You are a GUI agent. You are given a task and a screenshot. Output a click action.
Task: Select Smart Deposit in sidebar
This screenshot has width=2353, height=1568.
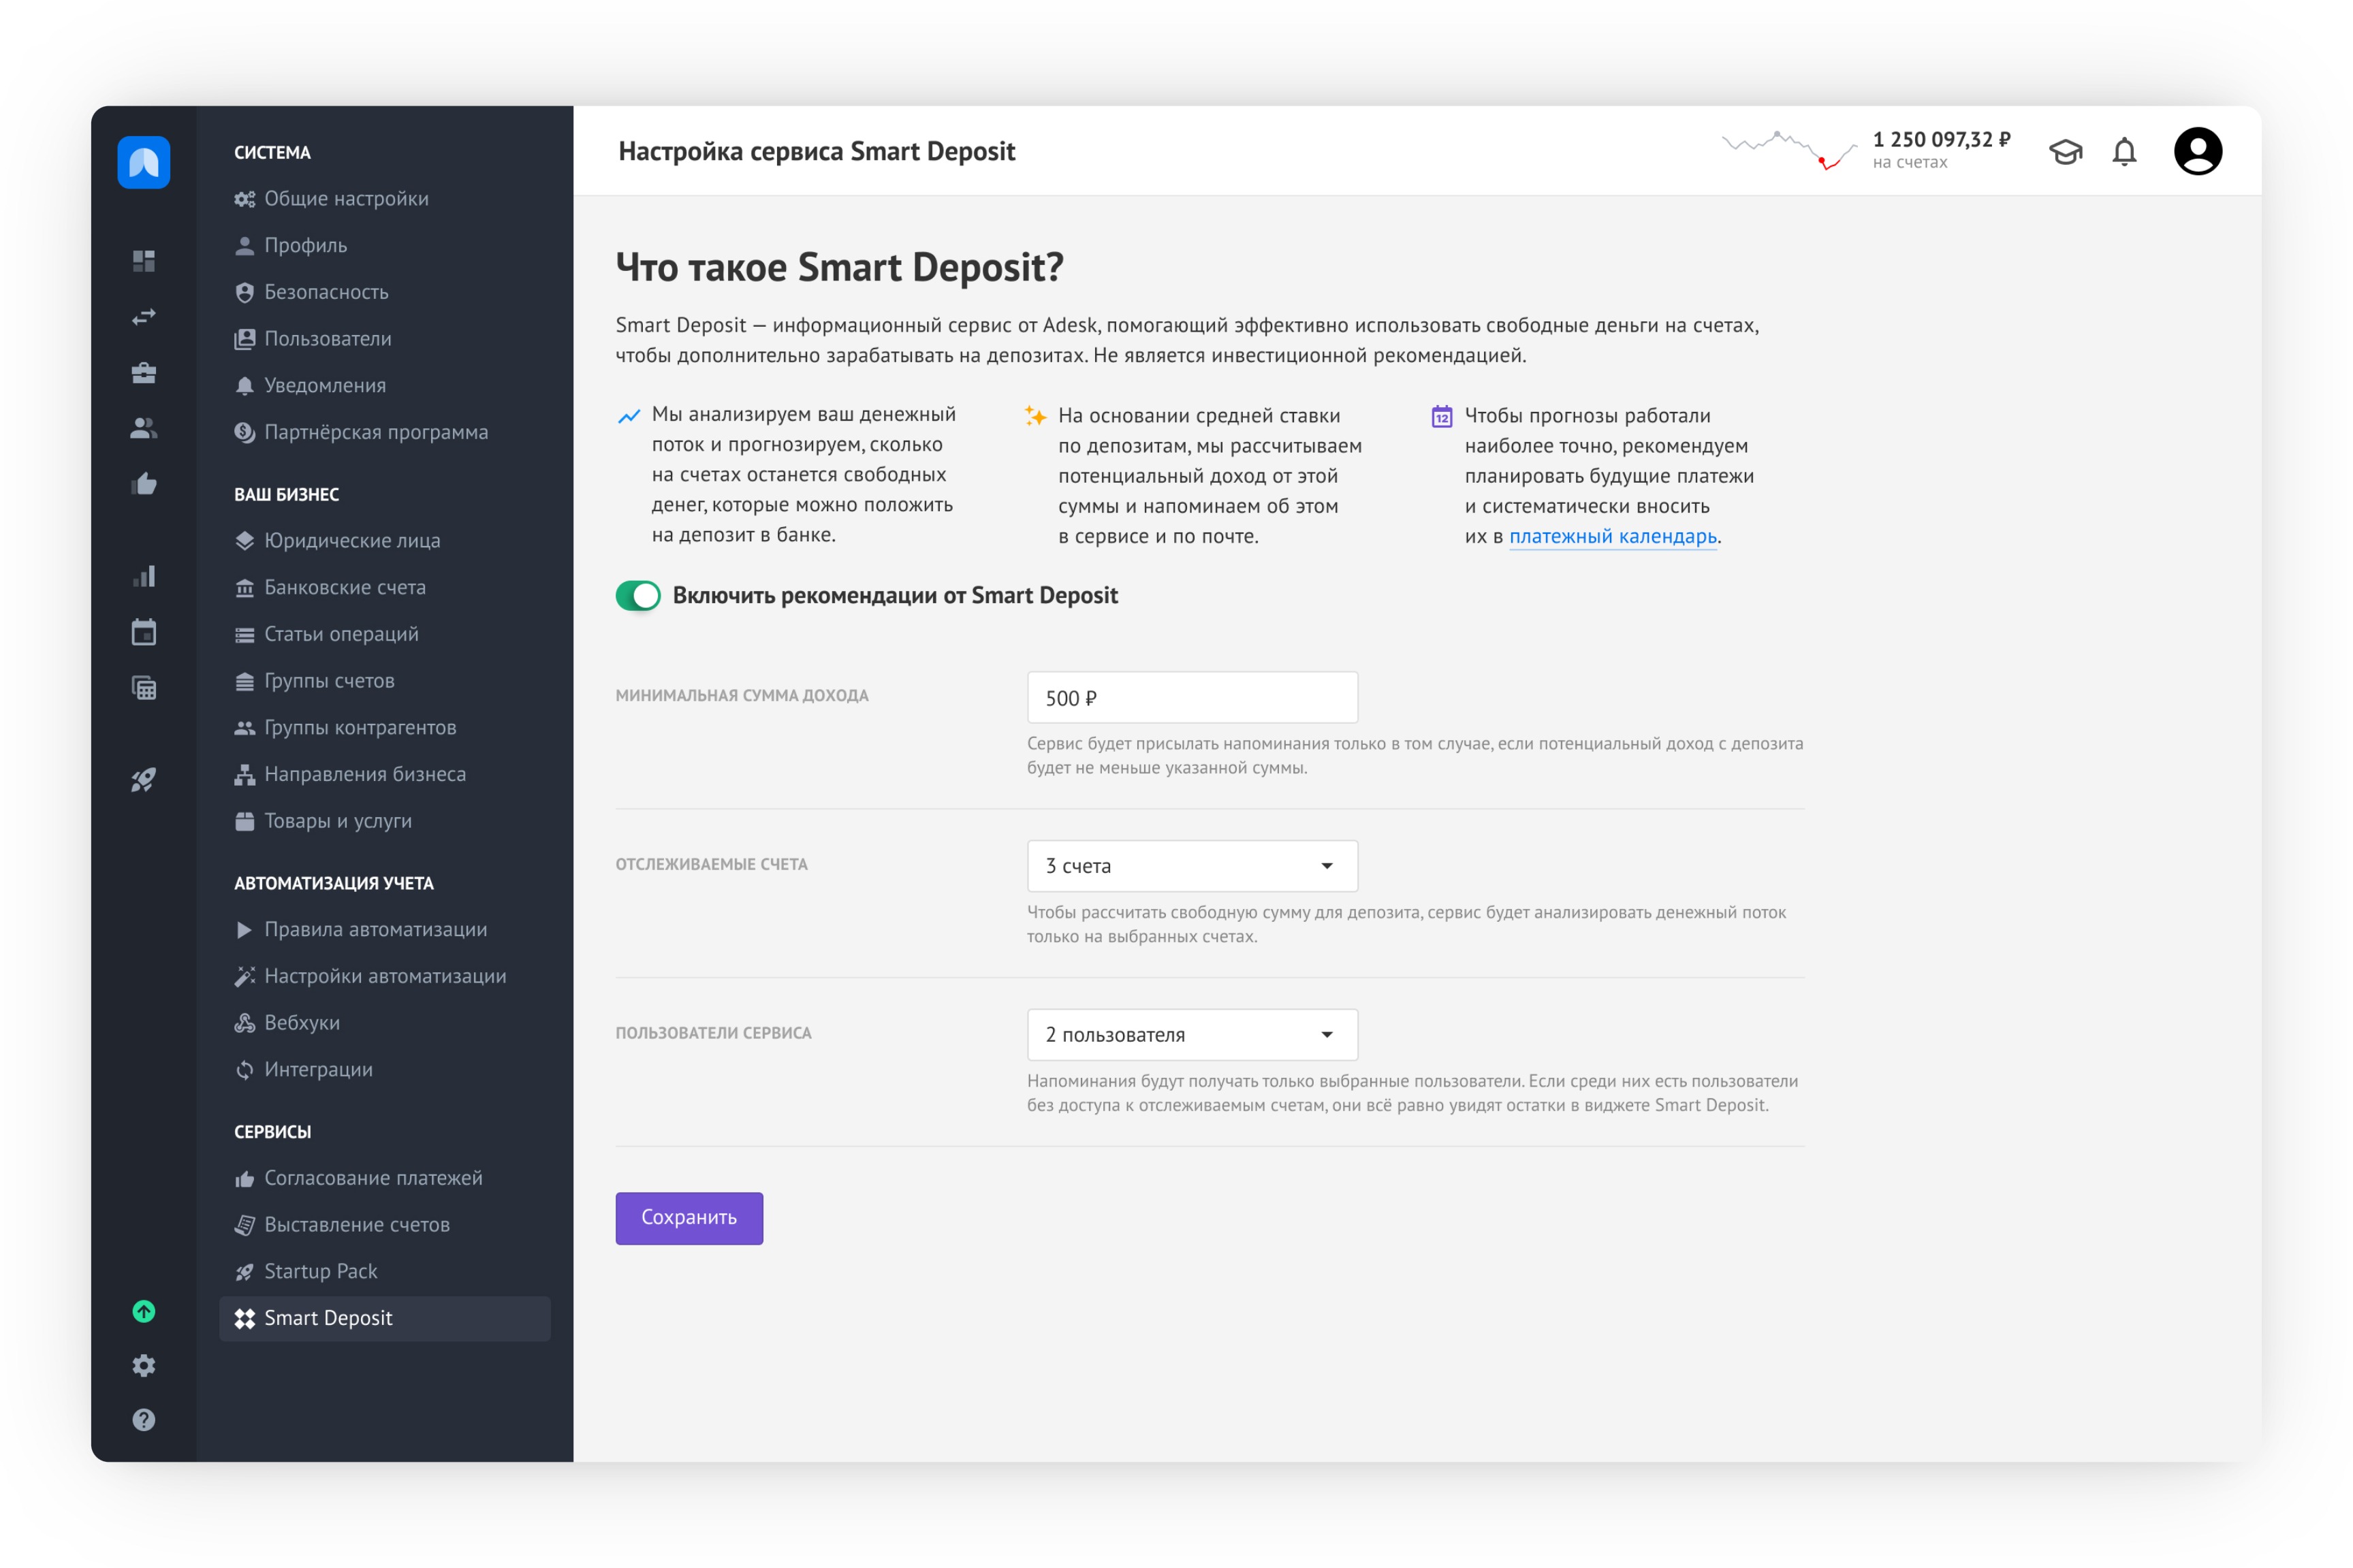click(x=384, y=1319)
